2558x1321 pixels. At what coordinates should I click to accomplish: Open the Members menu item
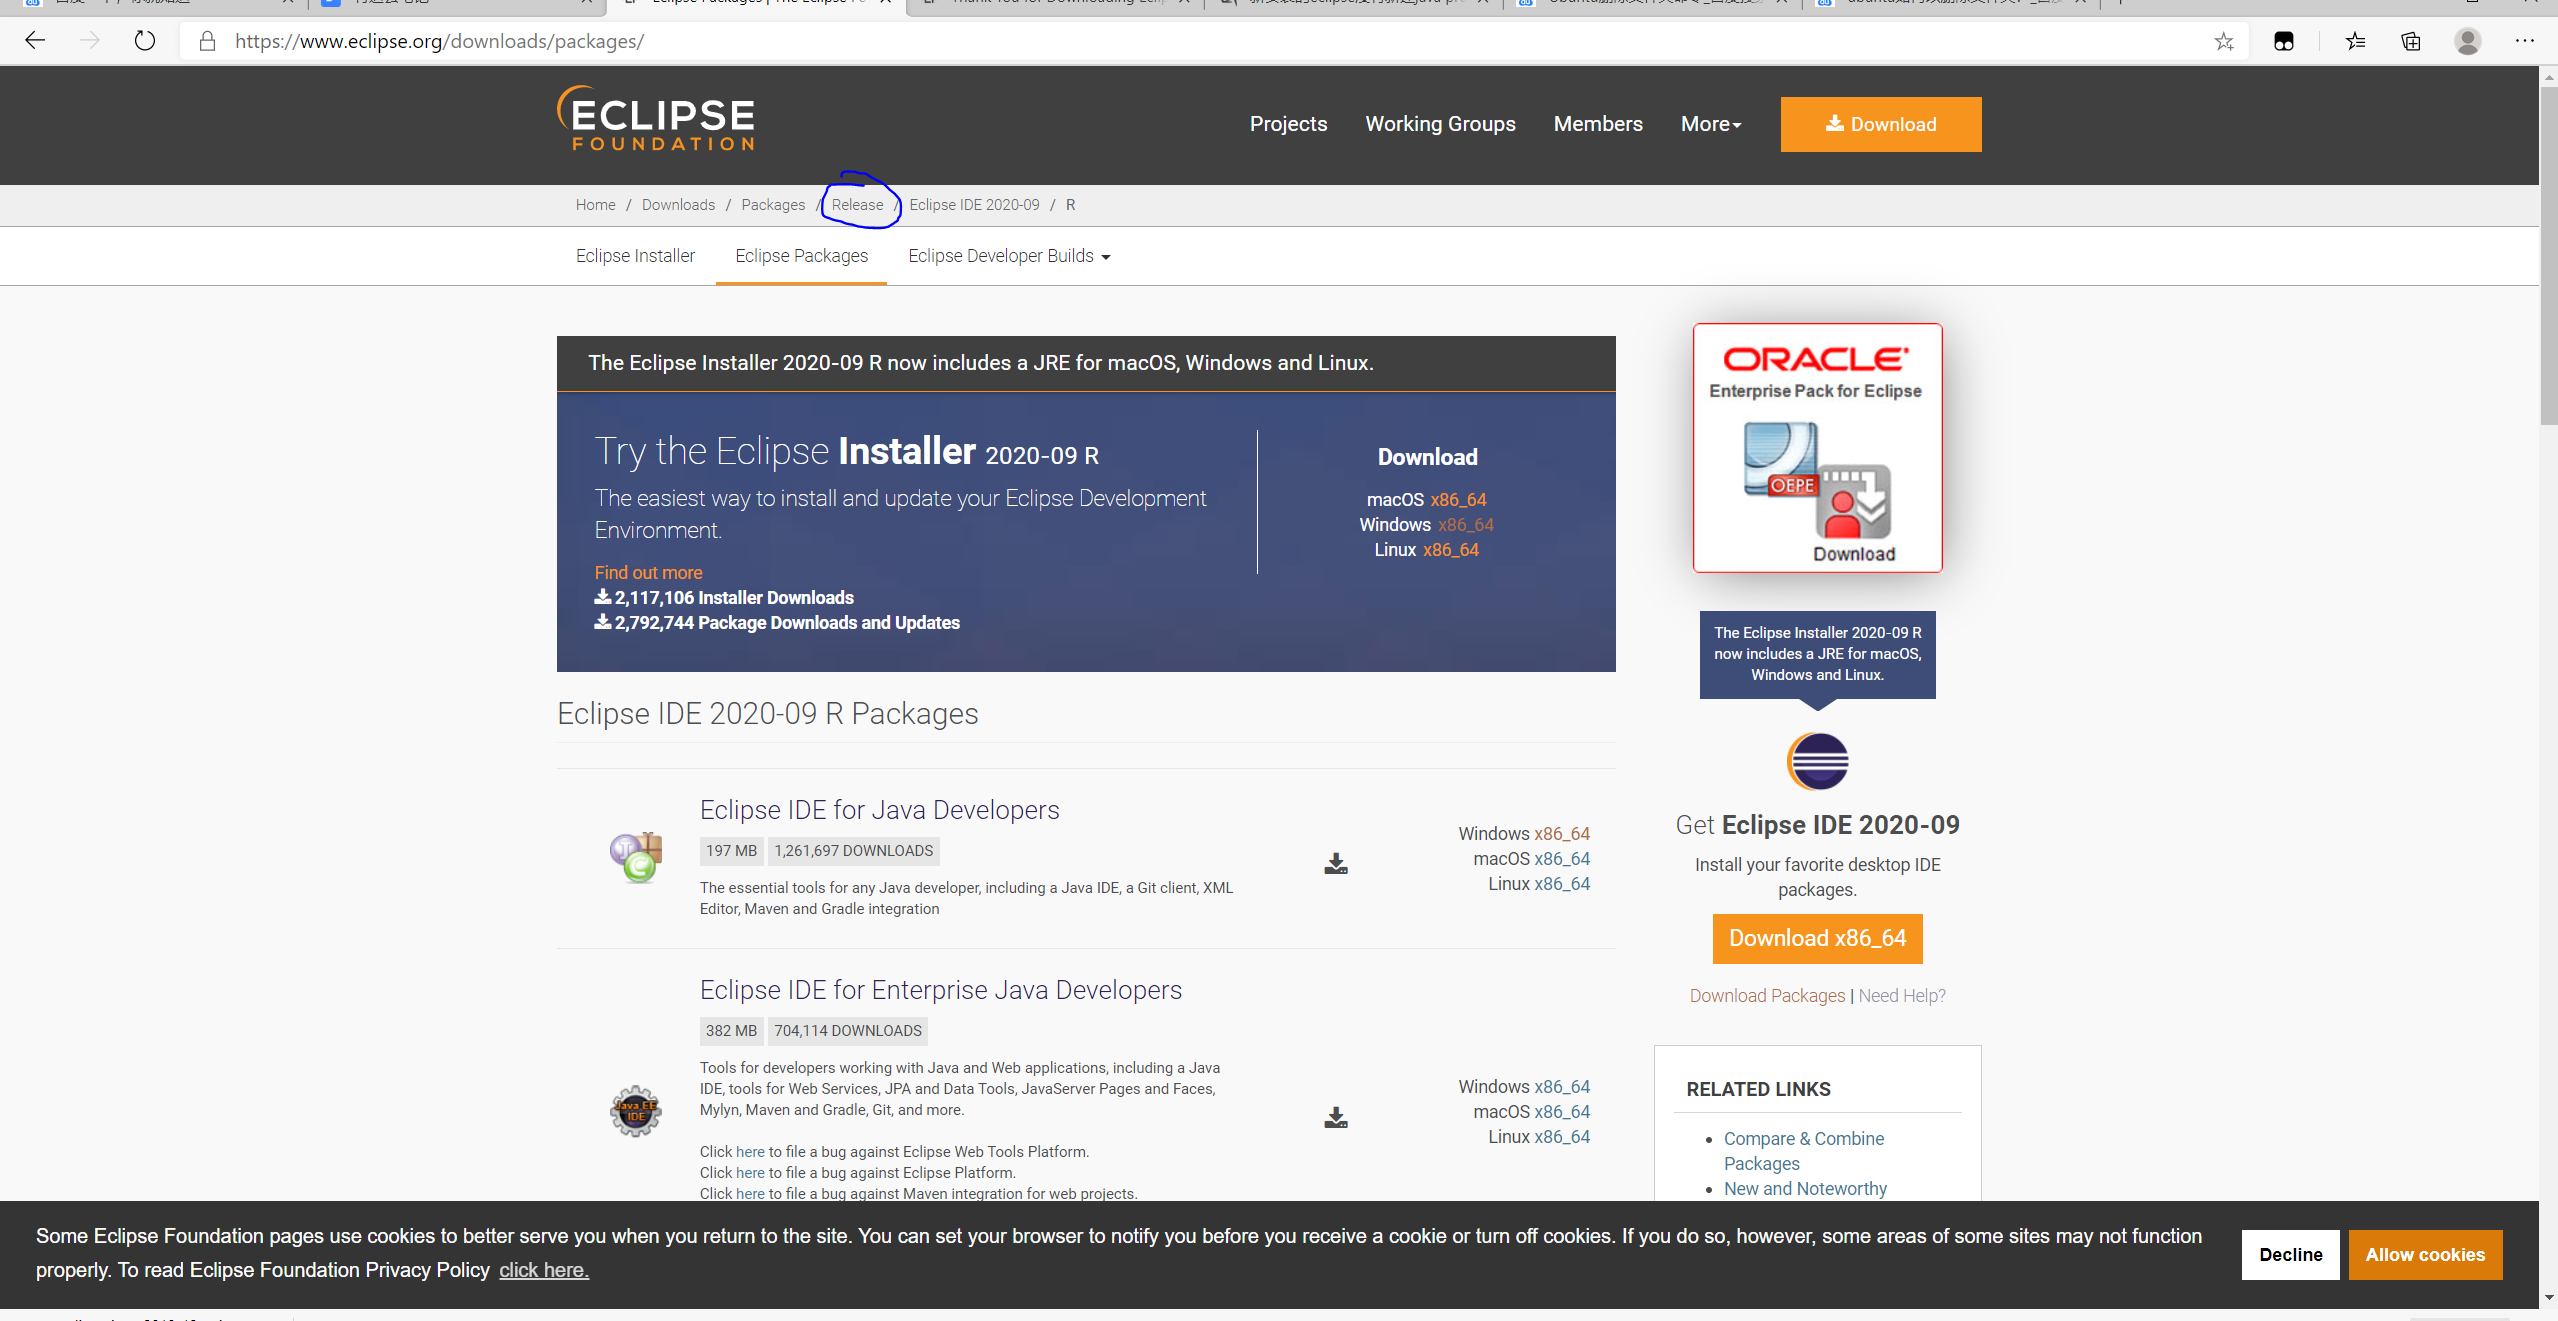pyautogui.click(x=1598, y=124)
